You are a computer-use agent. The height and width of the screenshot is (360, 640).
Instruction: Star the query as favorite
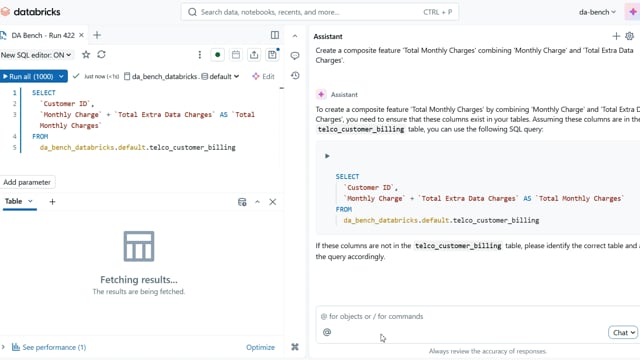click(86, 54)
